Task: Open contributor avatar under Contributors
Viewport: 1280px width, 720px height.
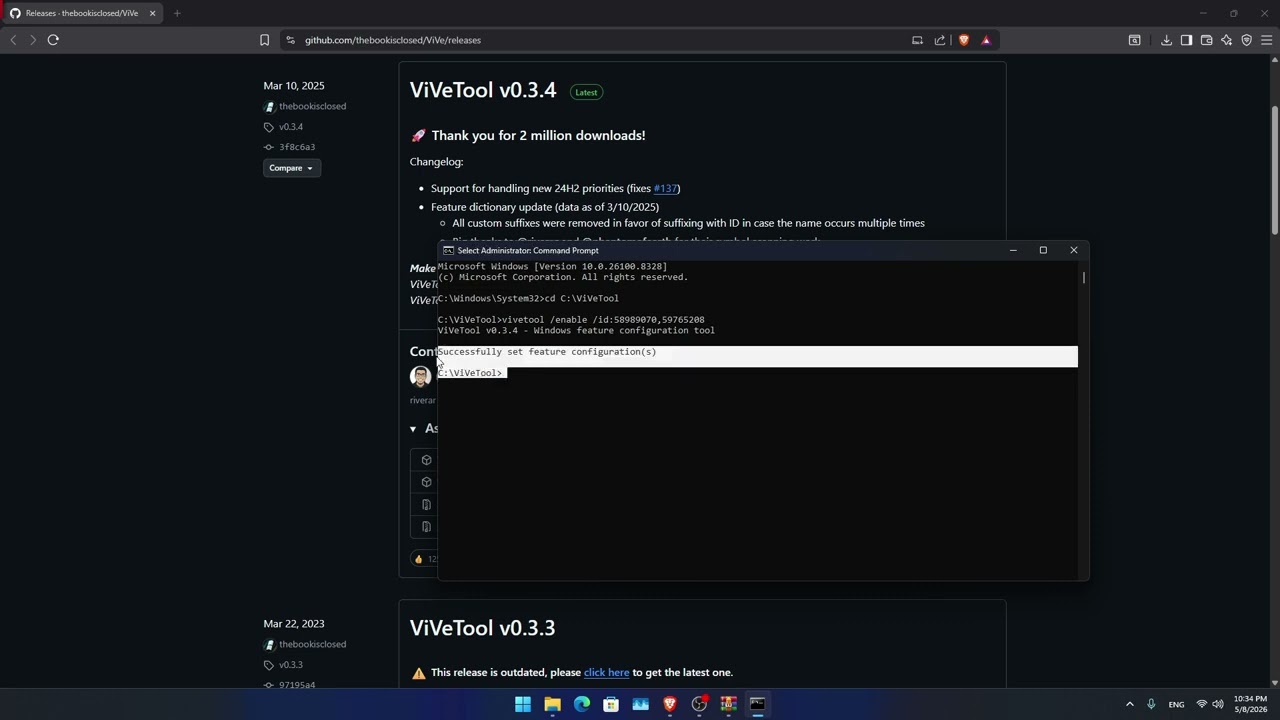Action: tap(420, 376)
